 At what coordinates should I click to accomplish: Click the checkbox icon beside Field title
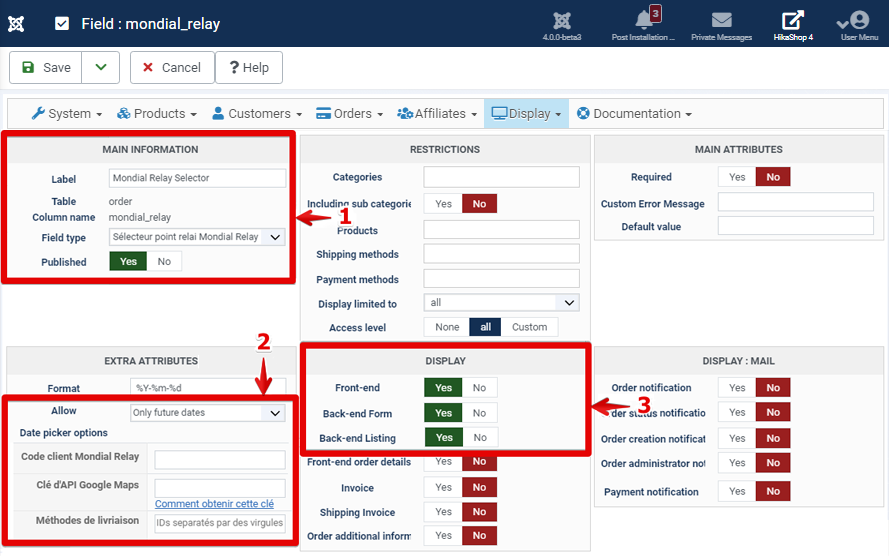click(62, 24)
